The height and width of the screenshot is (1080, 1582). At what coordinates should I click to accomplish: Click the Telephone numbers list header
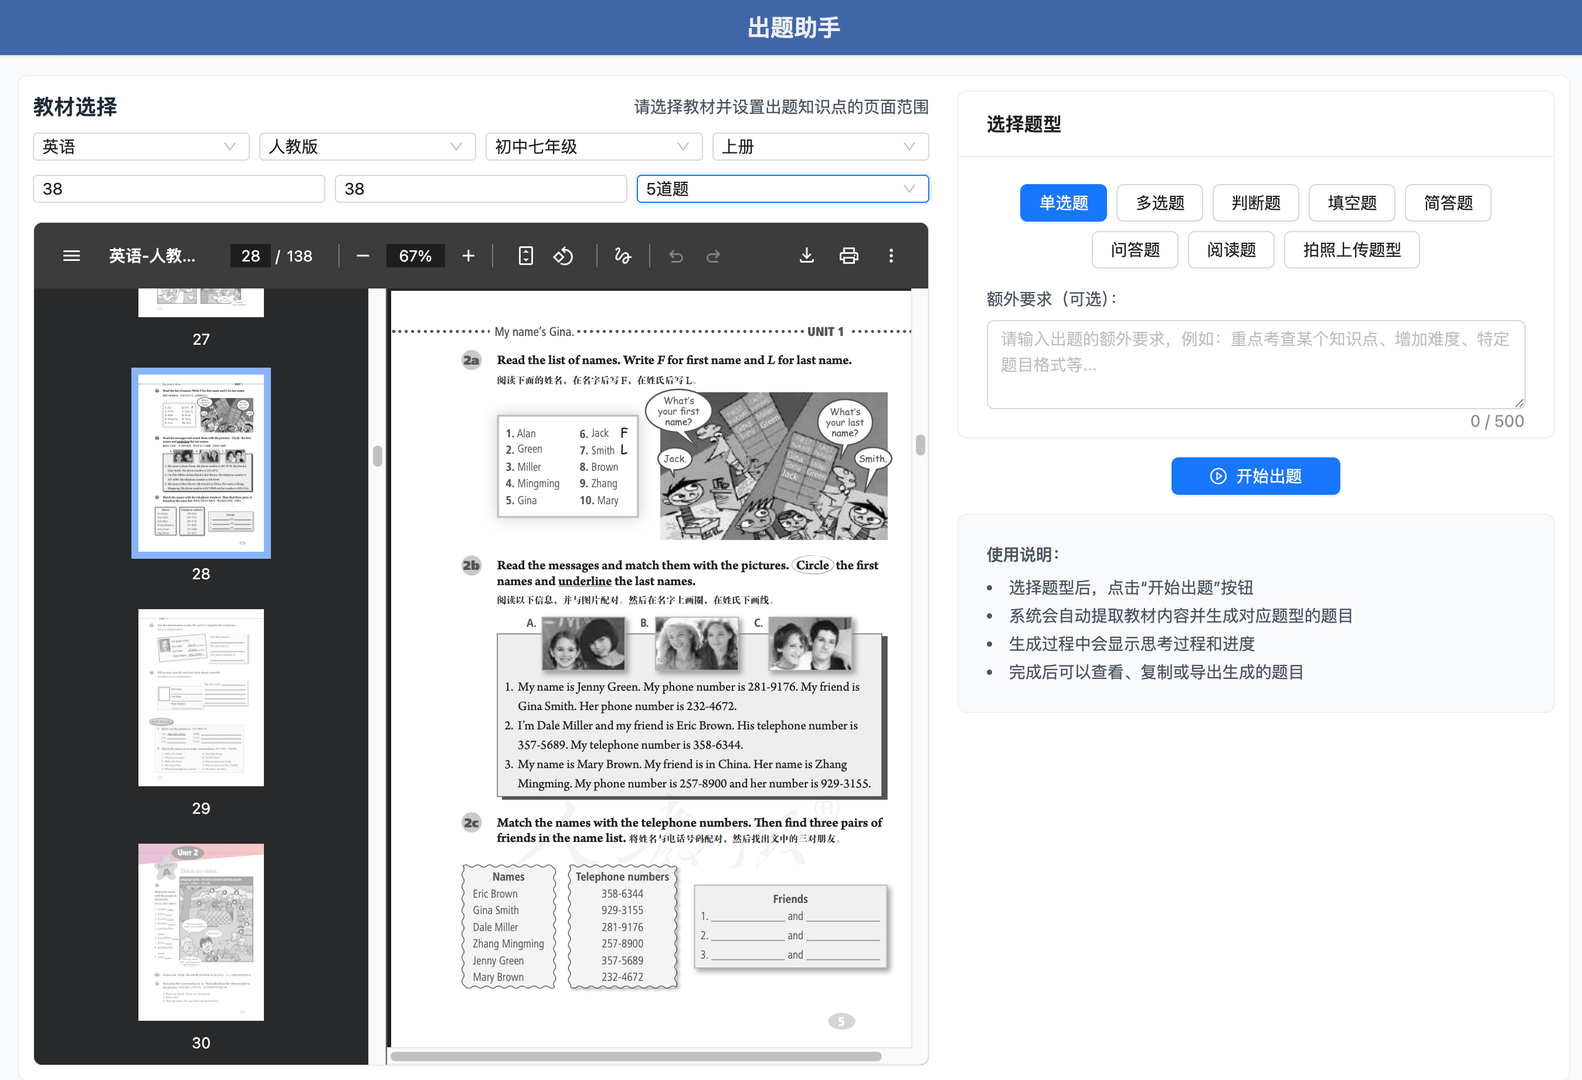[622, 877]
